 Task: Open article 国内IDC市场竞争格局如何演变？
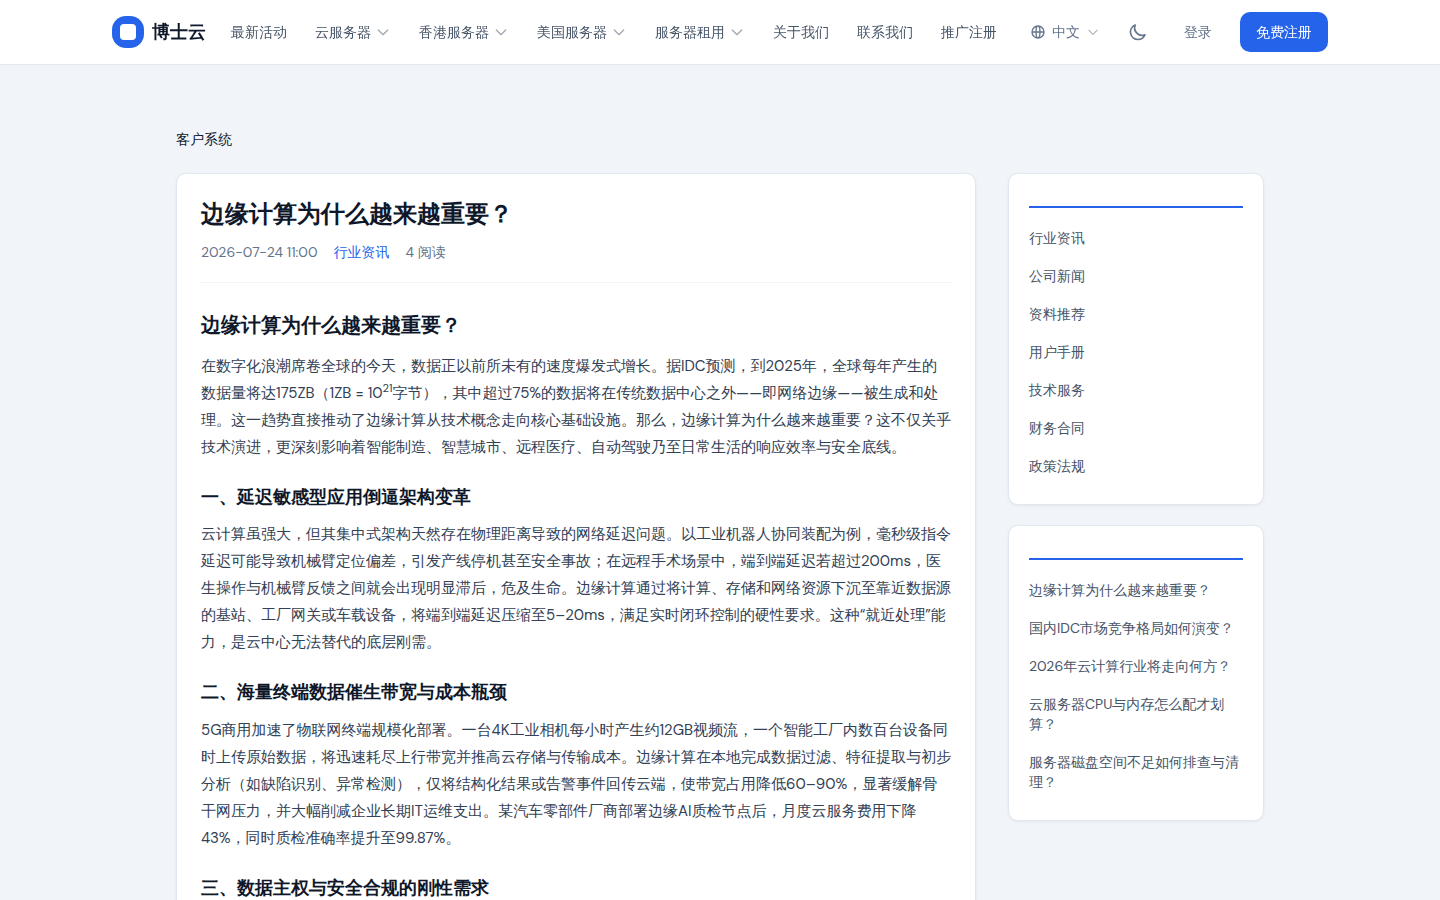1131,628
